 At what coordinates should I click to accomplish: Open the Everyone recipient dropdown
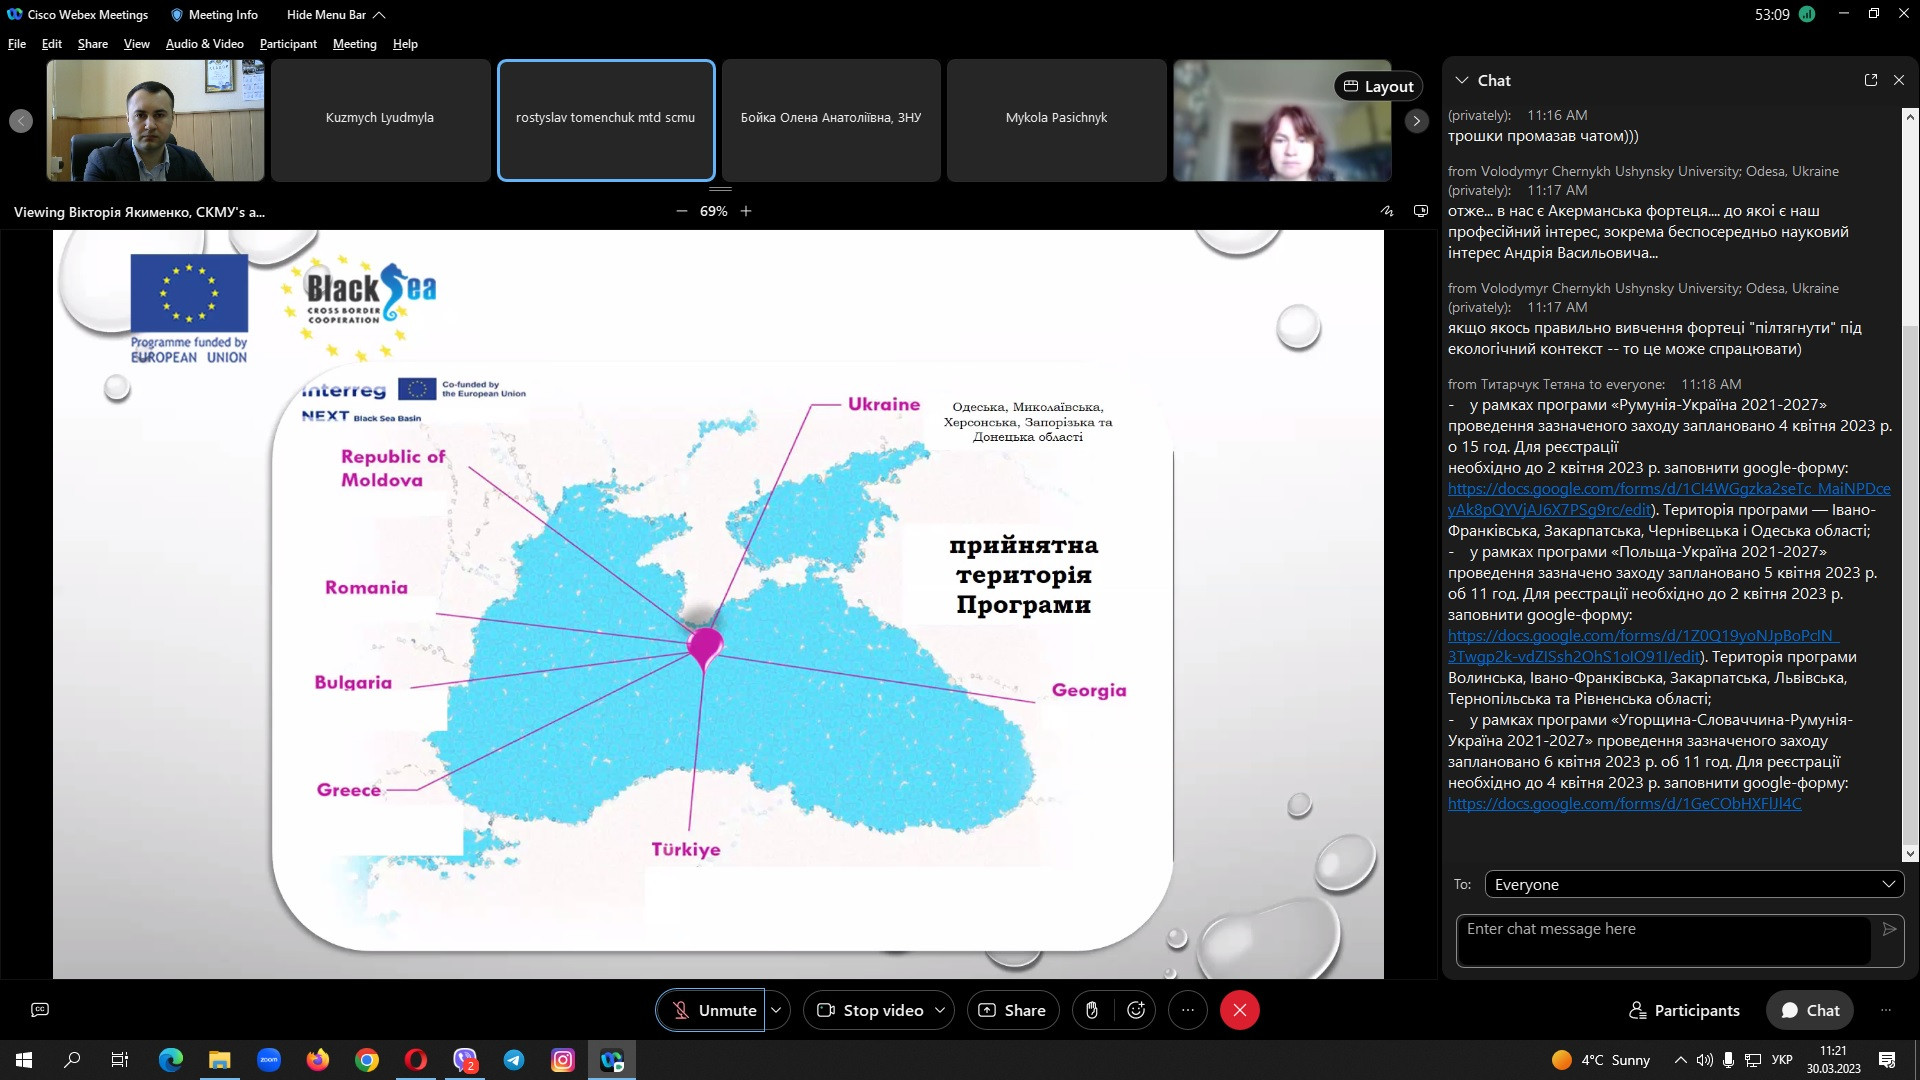coord(1694,884)
